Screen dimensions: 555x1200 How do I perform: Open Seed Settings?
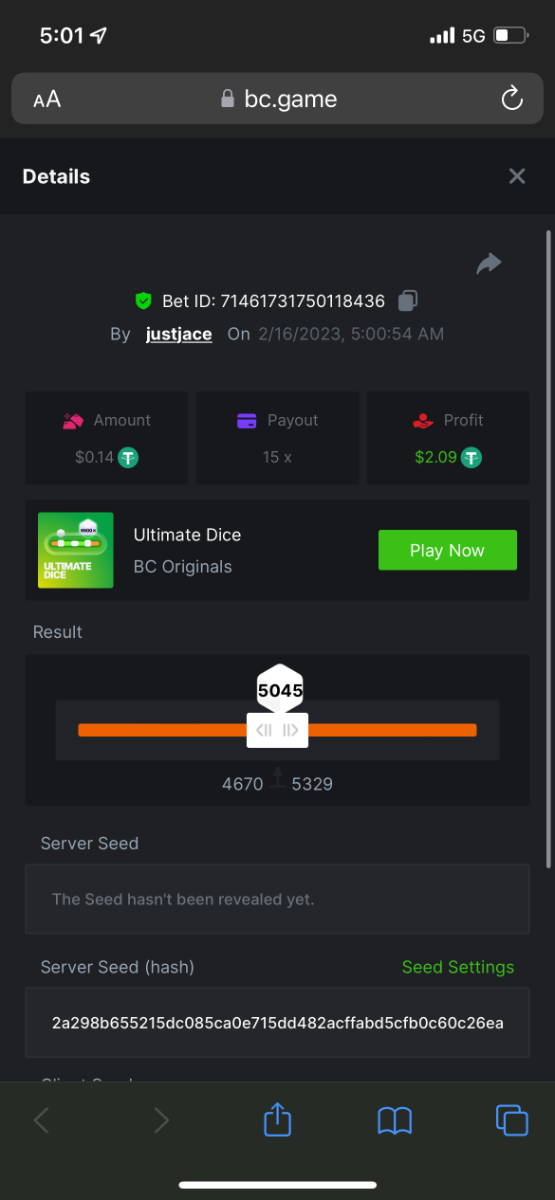458,967
